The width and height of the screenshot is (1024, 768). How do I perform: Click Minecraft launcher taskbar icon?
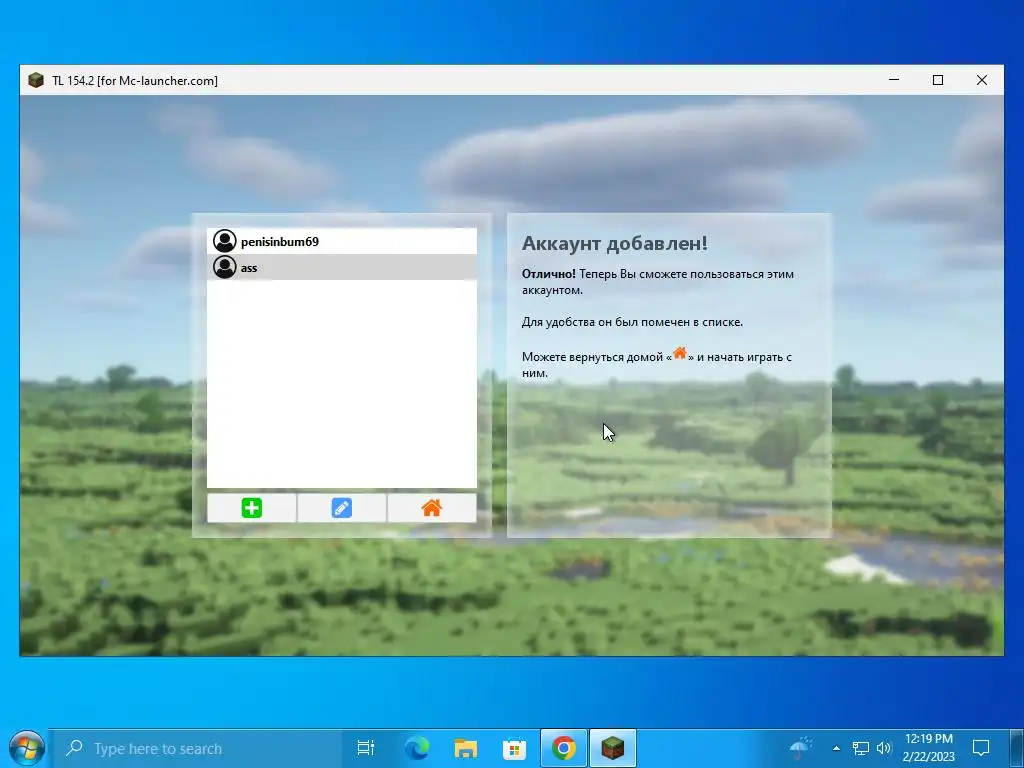(x=613, y=748)
